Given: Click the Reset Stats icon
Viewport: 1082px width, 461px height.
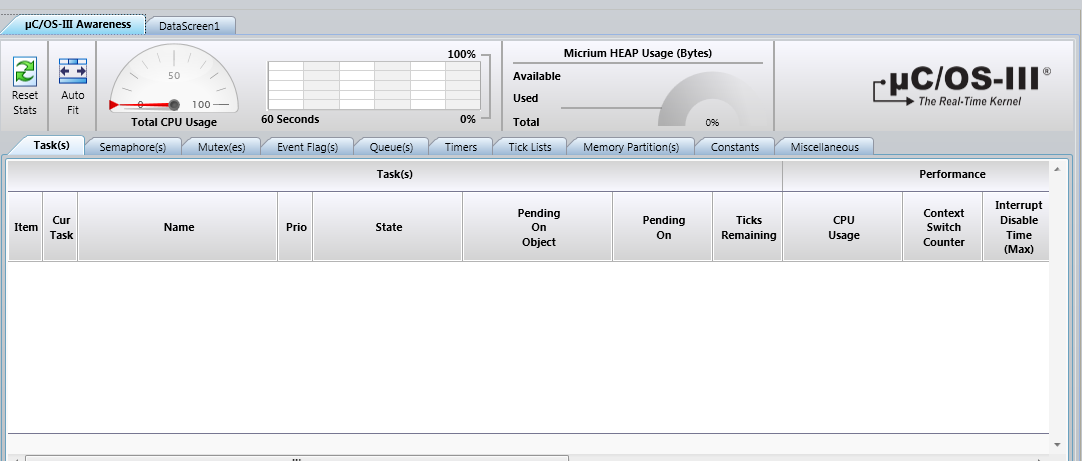Looking at the screenshot, I should point(25,71).
